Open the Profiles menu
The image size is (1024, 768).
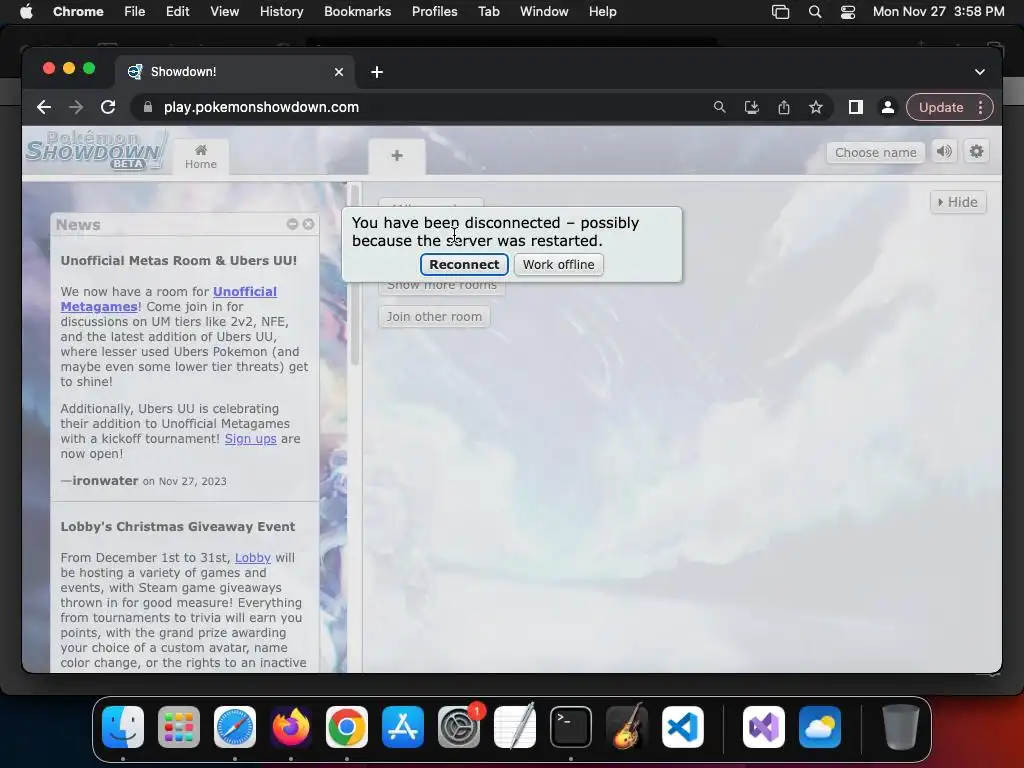click(x=434, y=12)
